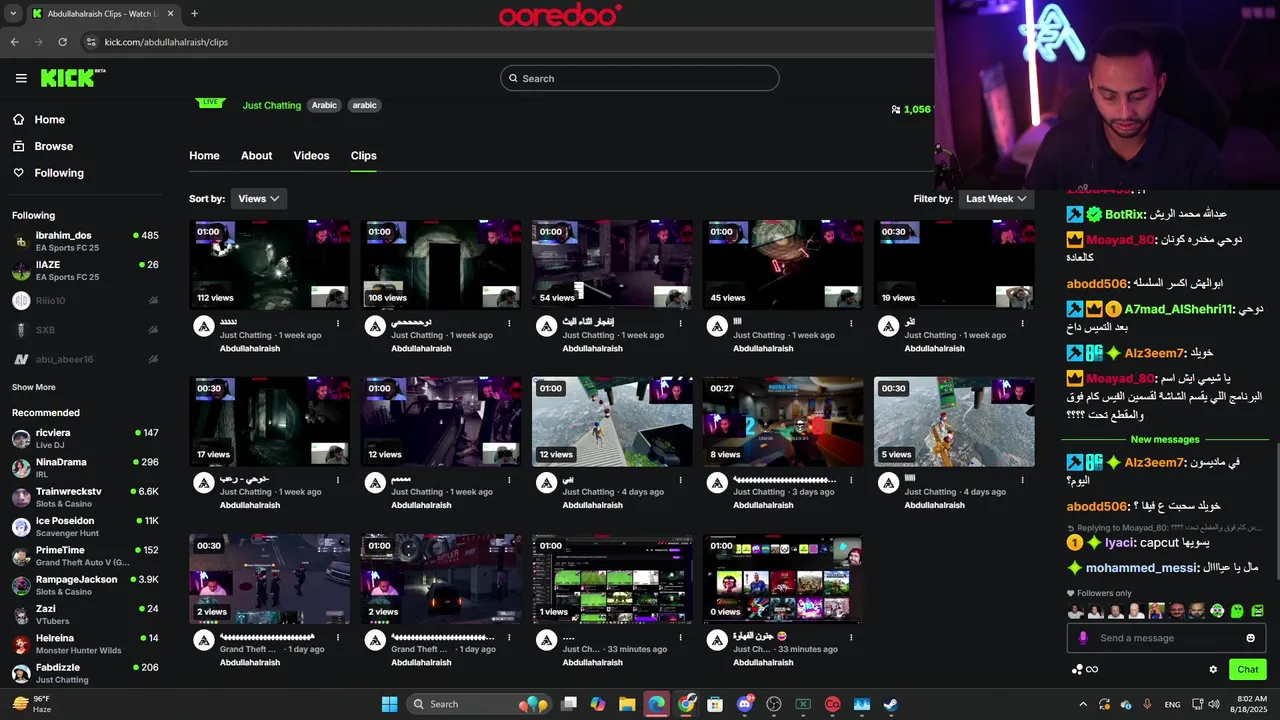The height and width of the screenshot is (720, 1280).
Task: Open recommended channel PrimeTime
Action: point(85,555)
